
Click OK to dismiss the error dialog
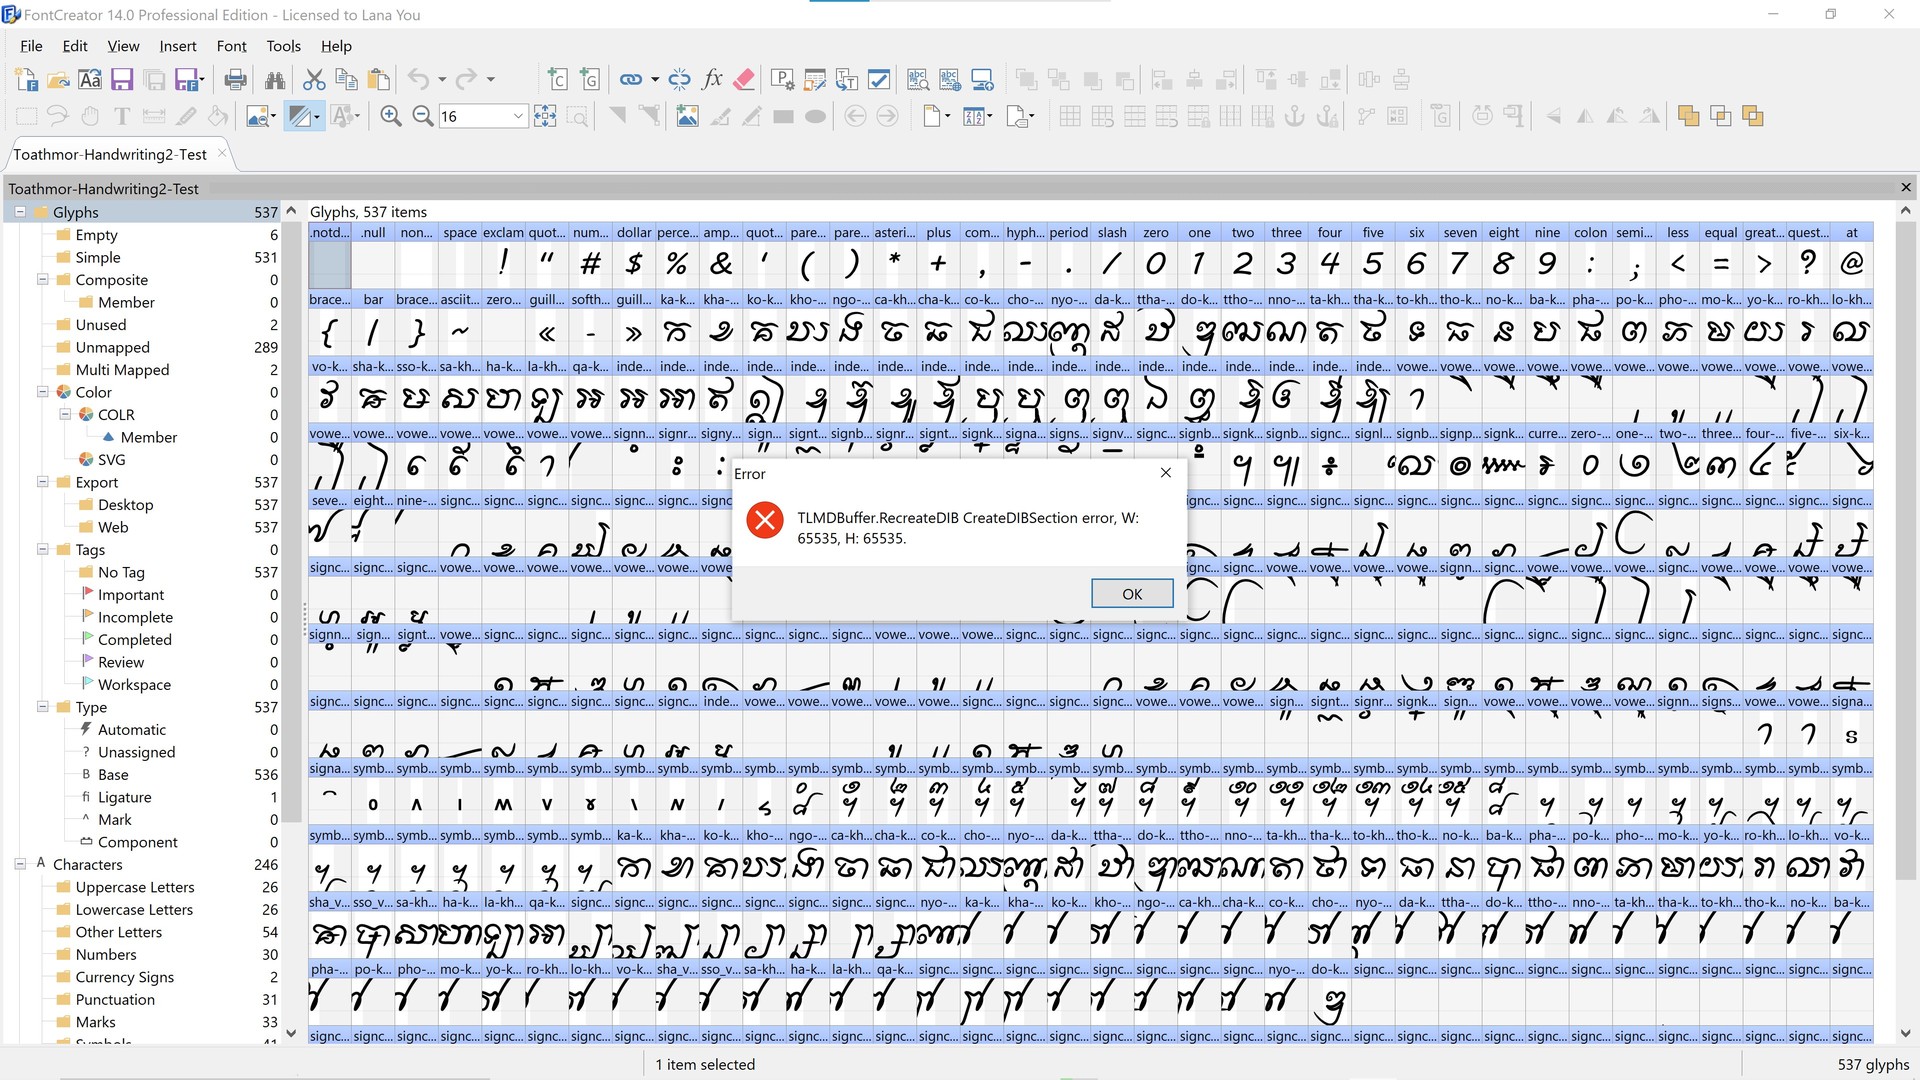[1130, 593]
